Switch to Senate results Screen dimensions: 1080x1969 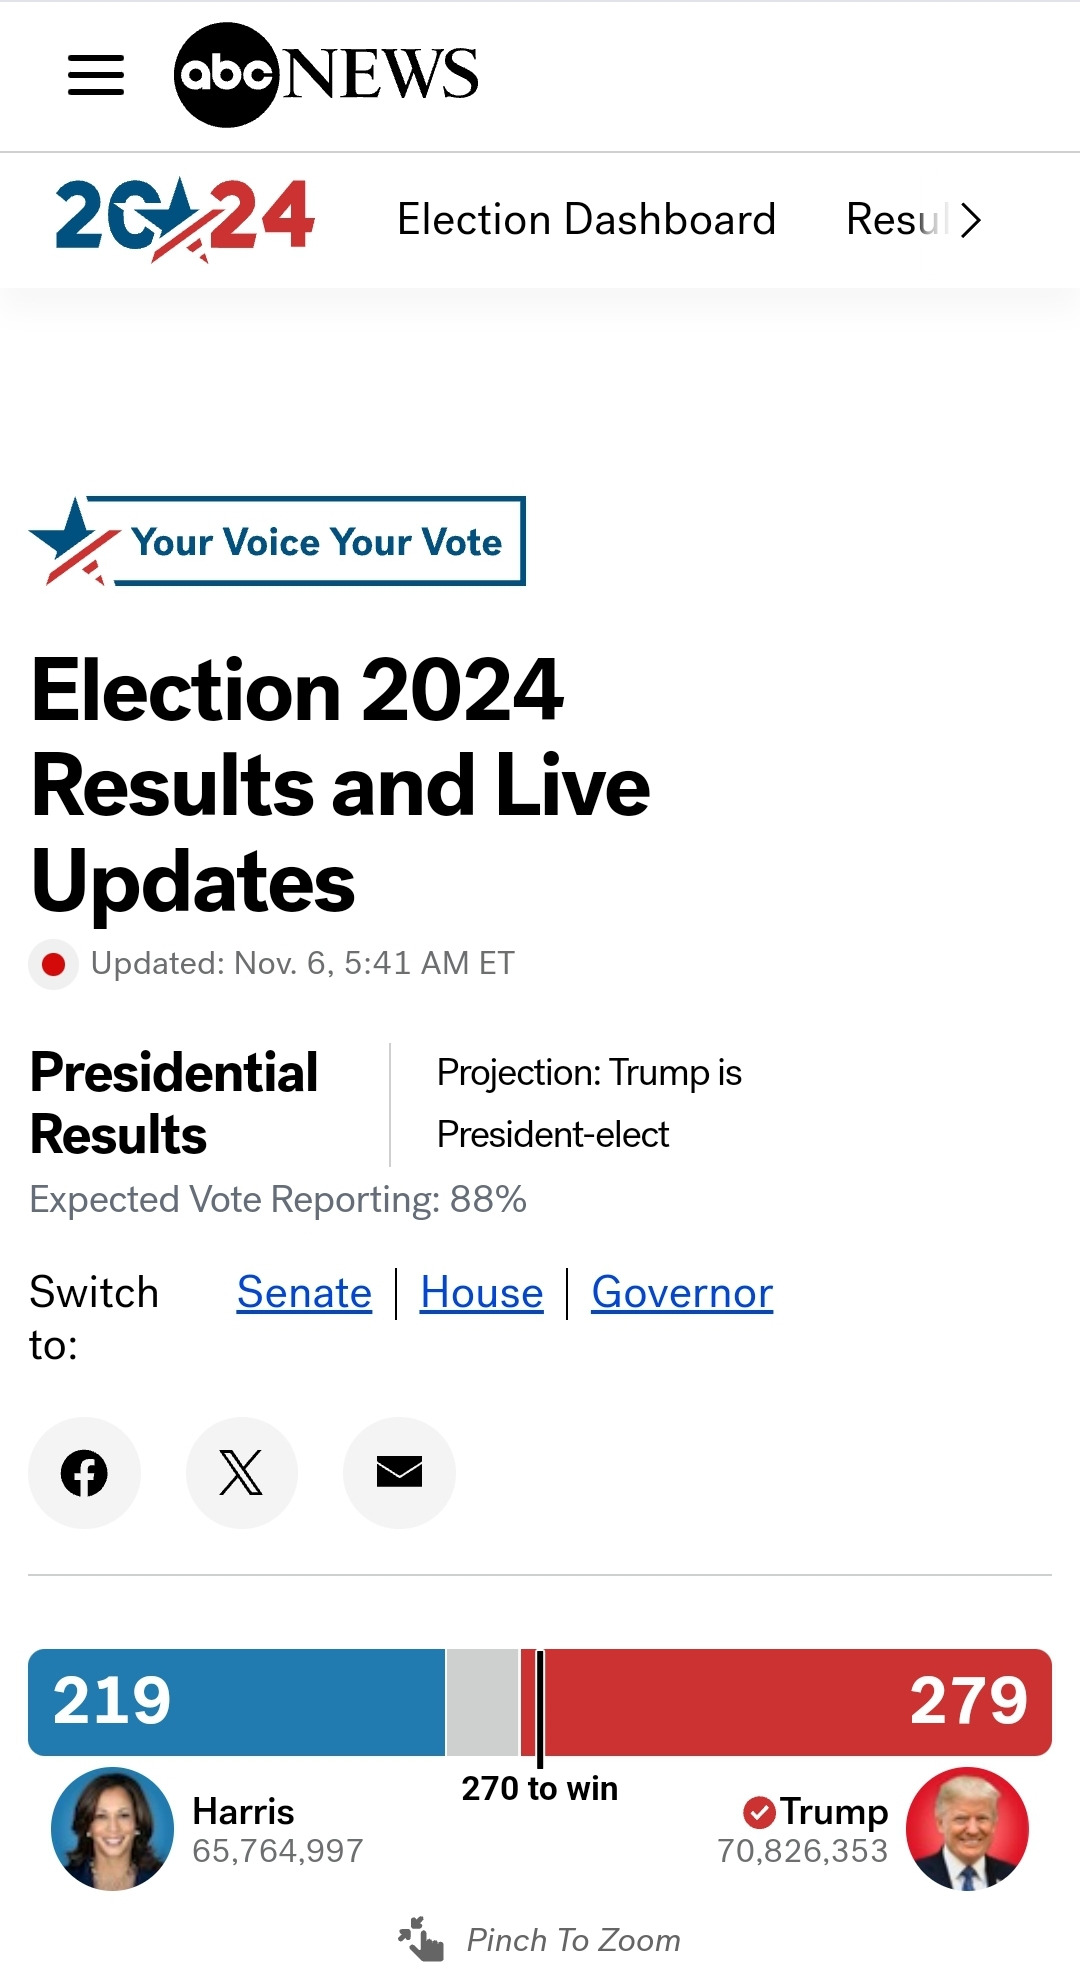pos(304,1292)
